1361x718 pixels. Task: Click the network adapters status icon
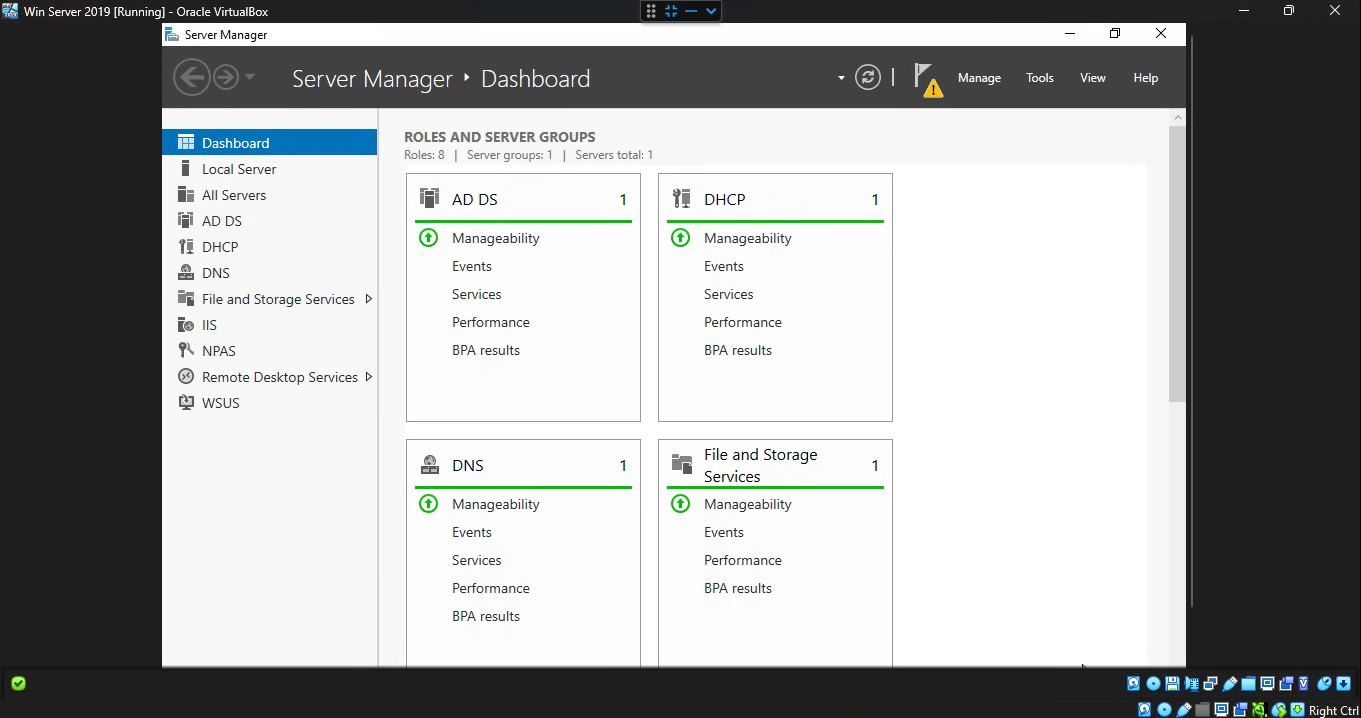(1210, 684)
